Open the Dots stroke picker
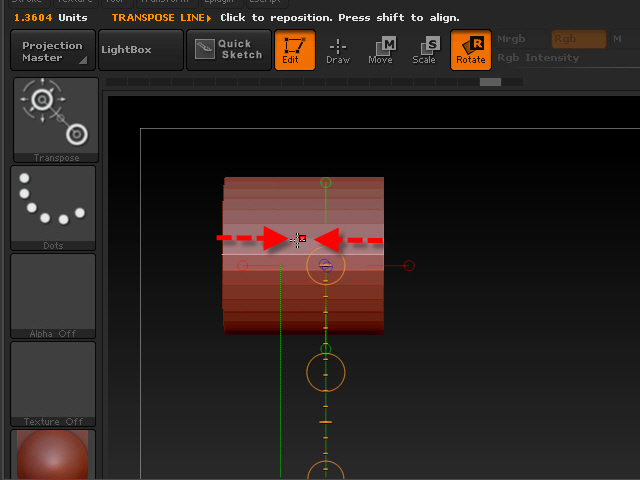 pos(53,208)
